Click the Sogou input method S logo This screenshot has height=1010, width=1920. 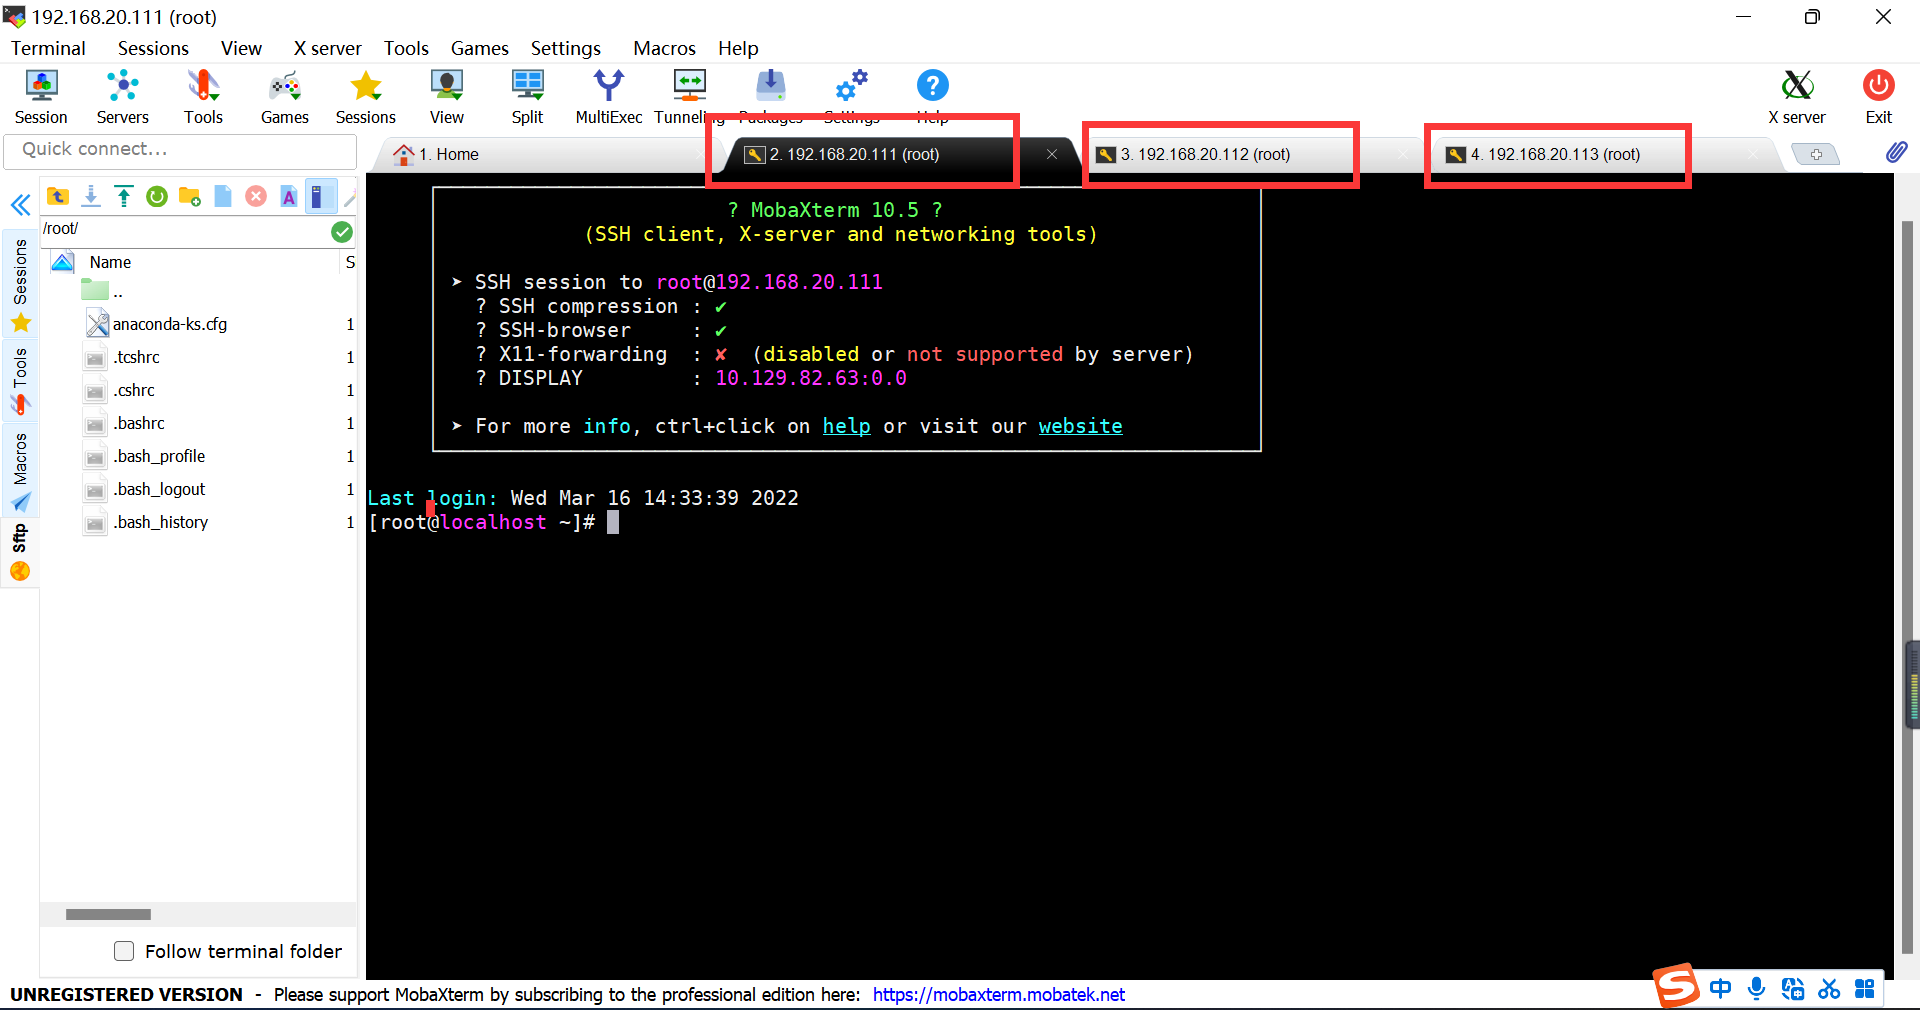pos(1676,986)
